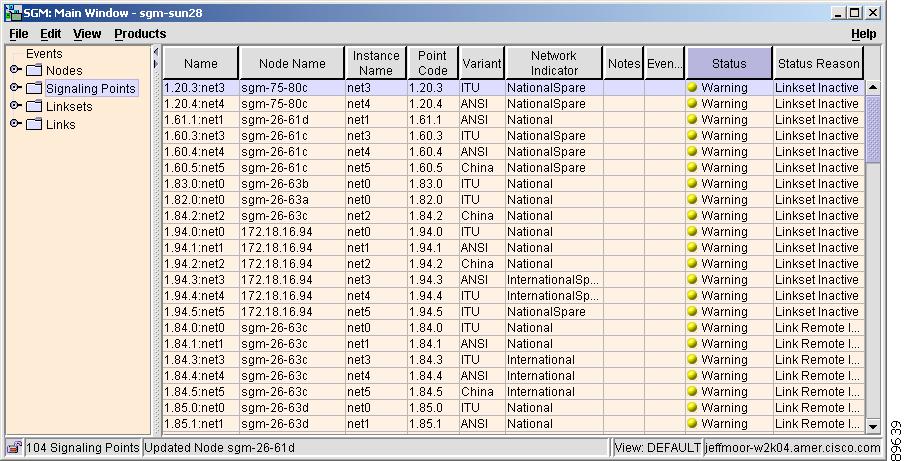Click the Signaling Points folder icon
This screenshot has width=904, height=461.
click(35, 88)
